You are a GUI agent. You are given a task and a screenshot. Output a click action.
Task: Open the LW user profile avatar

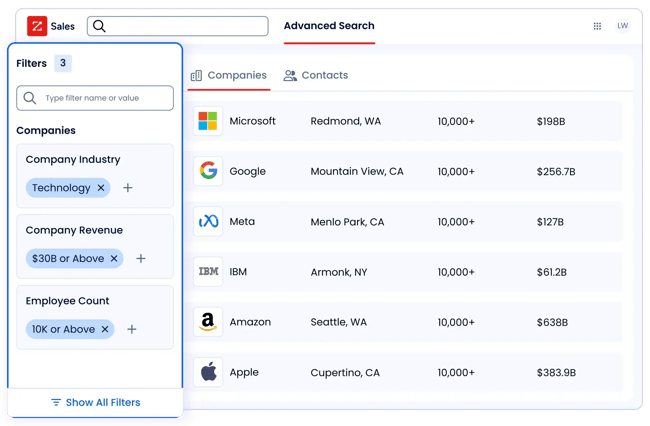point(623,26)
